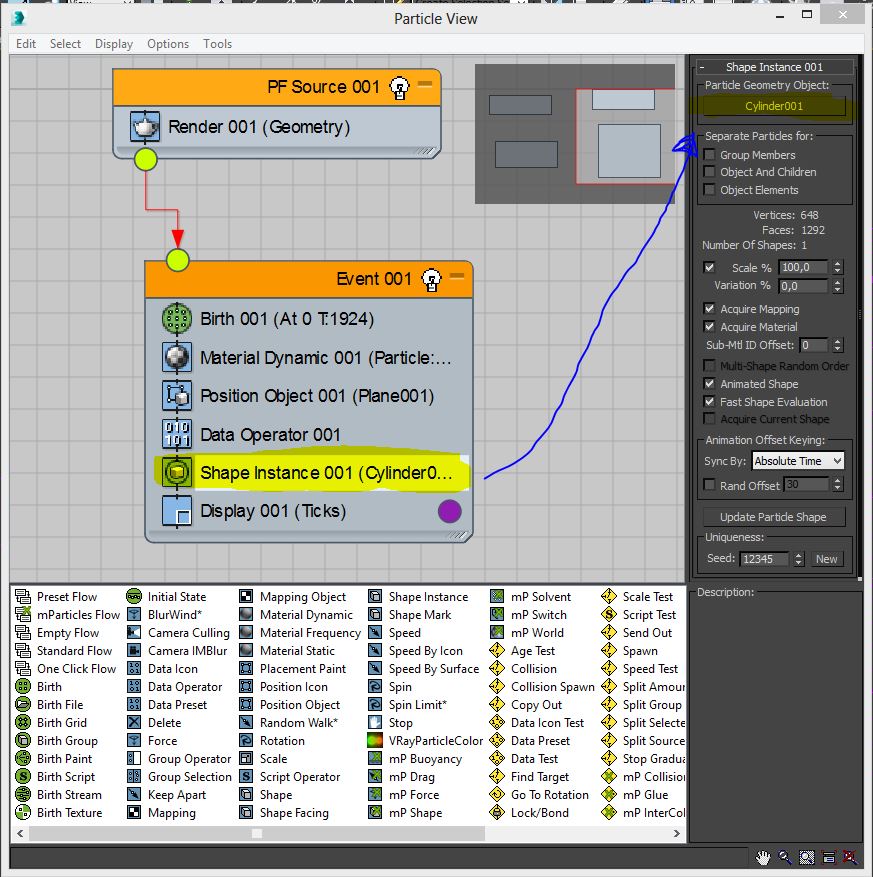Click the Scale % value field
873x877 pixels.
[802, 268]
